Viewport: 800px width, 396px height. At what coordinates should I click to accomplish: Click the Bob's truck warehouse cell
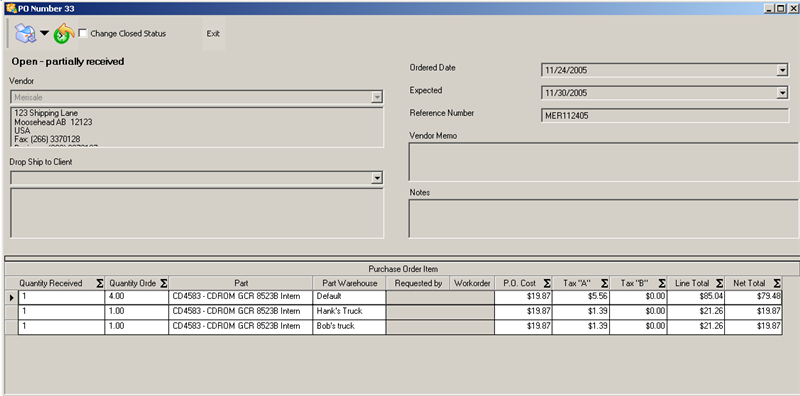349,327
